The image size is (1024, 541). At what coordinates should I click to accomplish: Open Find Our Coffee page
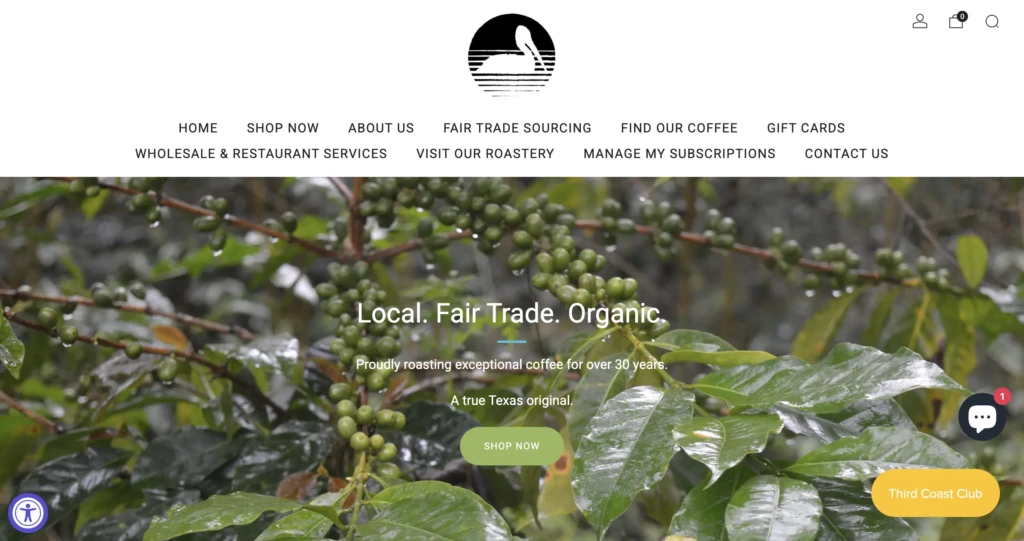tap(679, 128)
